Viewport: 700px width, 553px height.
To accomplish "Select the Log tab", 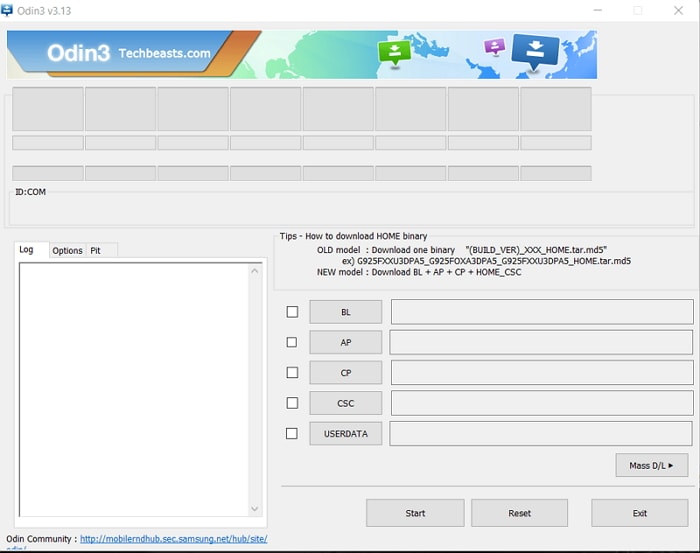I will (27, 250).
